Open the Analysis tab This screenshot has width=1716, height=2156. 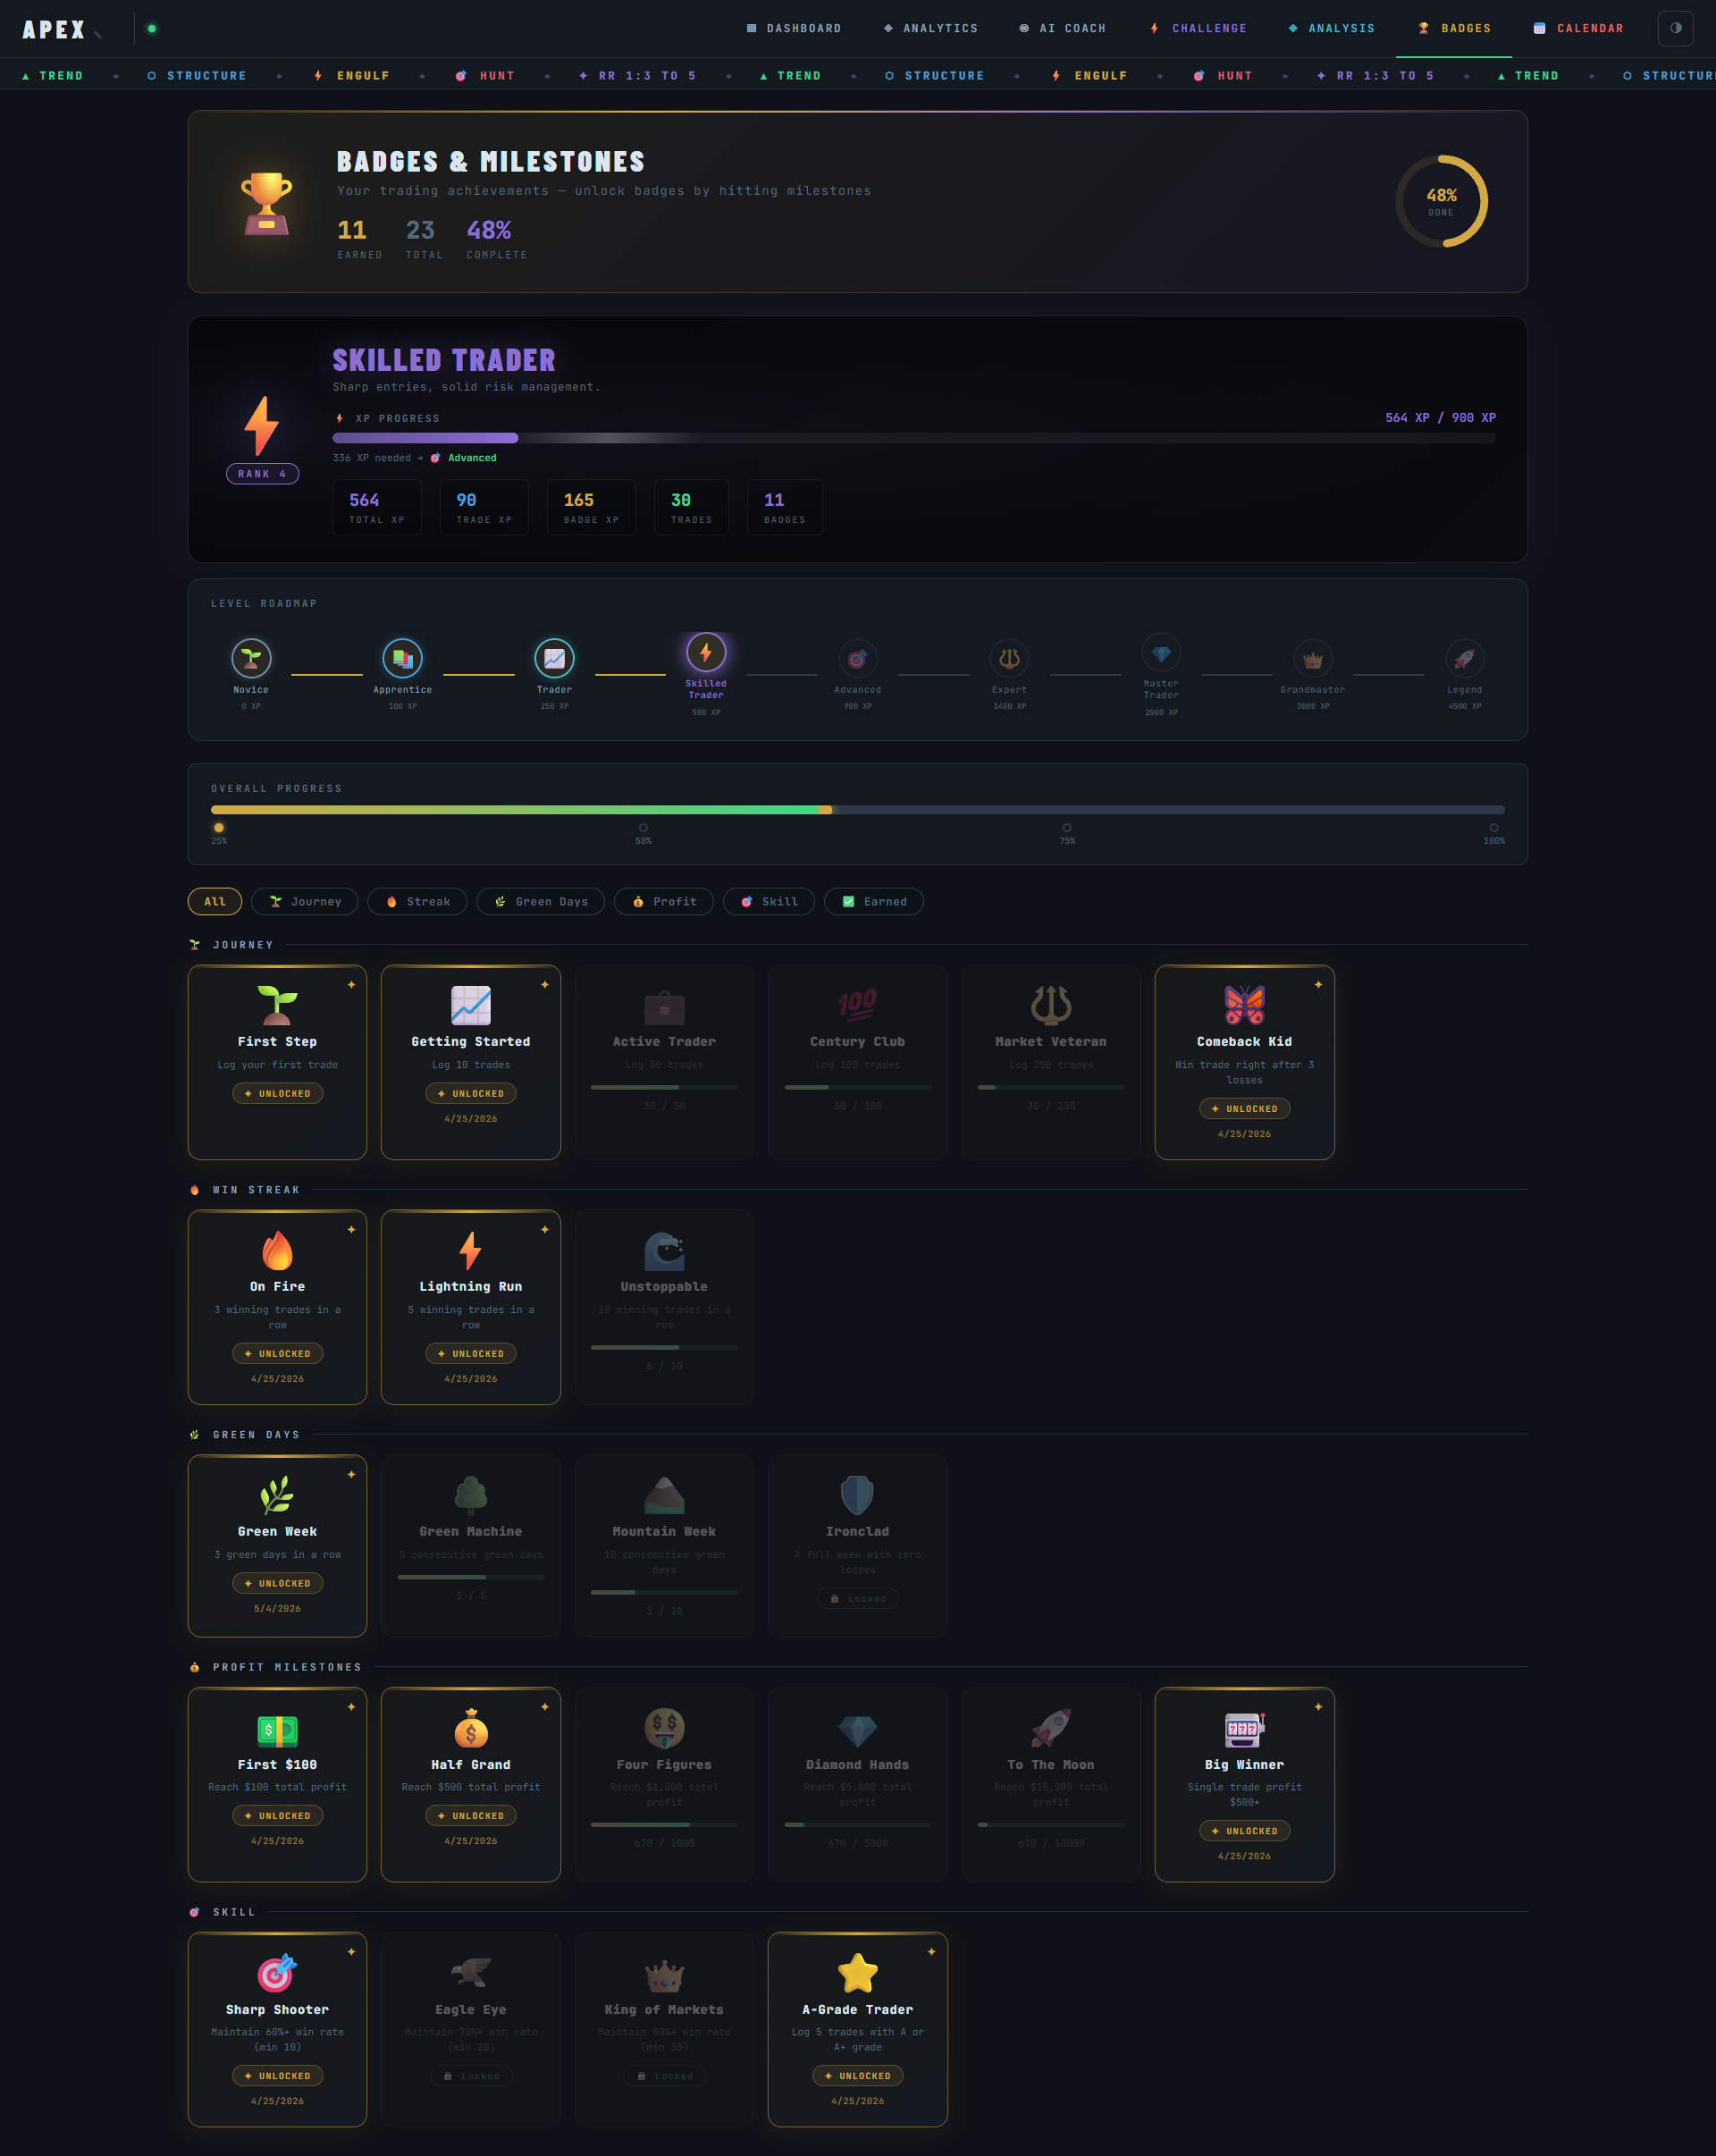pyautogui.click(x=1331, y=28)
